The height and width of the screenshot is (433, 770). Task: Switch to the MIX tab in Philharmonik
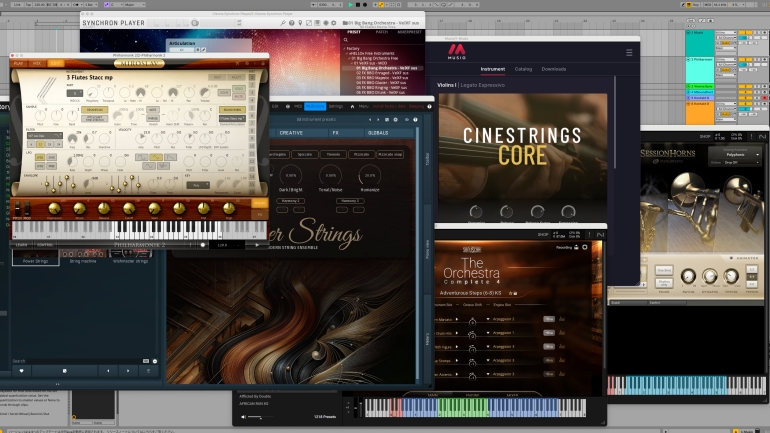[36, 63]
